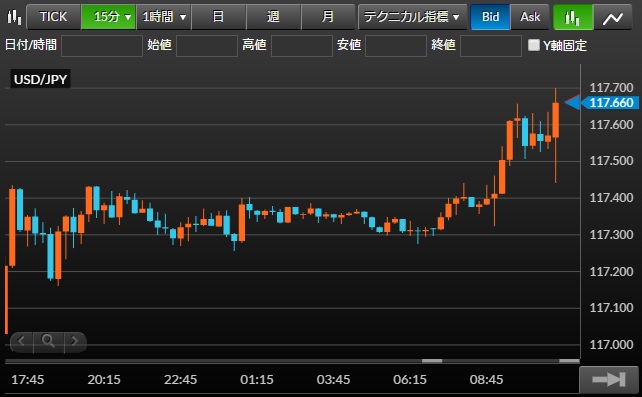Switch to TICK chart interval

pos(54,17)
